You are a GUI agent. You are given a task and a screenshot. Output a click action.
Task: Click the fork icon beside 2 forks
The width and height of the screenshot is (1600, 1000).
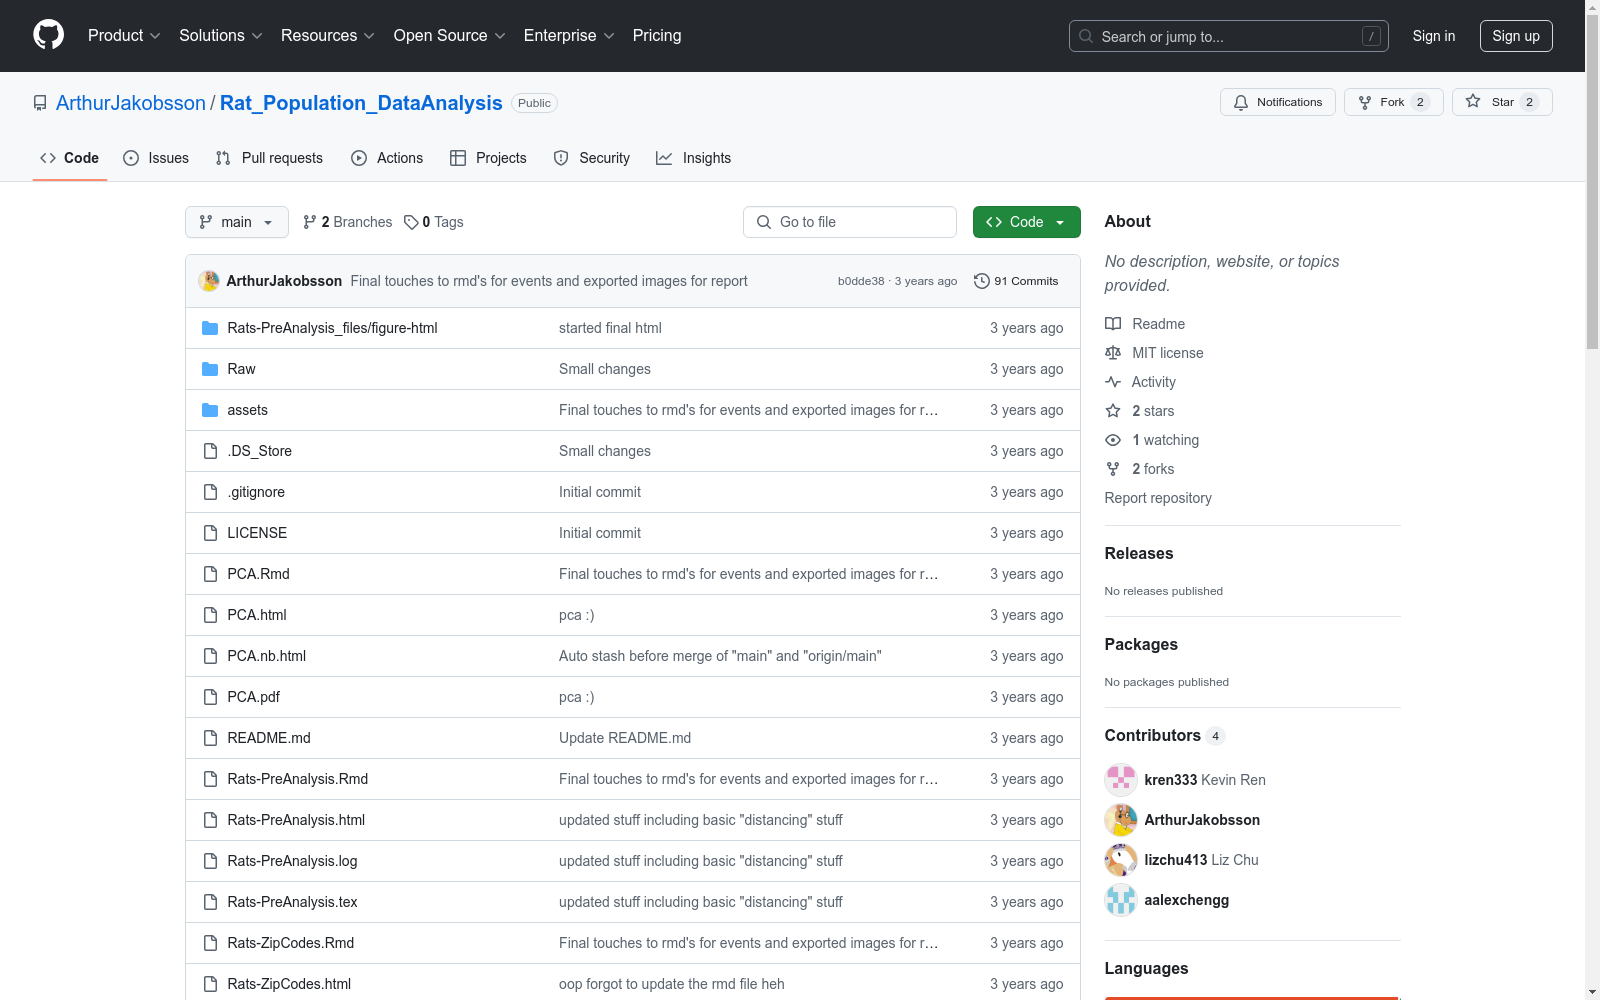[1113, 469]
